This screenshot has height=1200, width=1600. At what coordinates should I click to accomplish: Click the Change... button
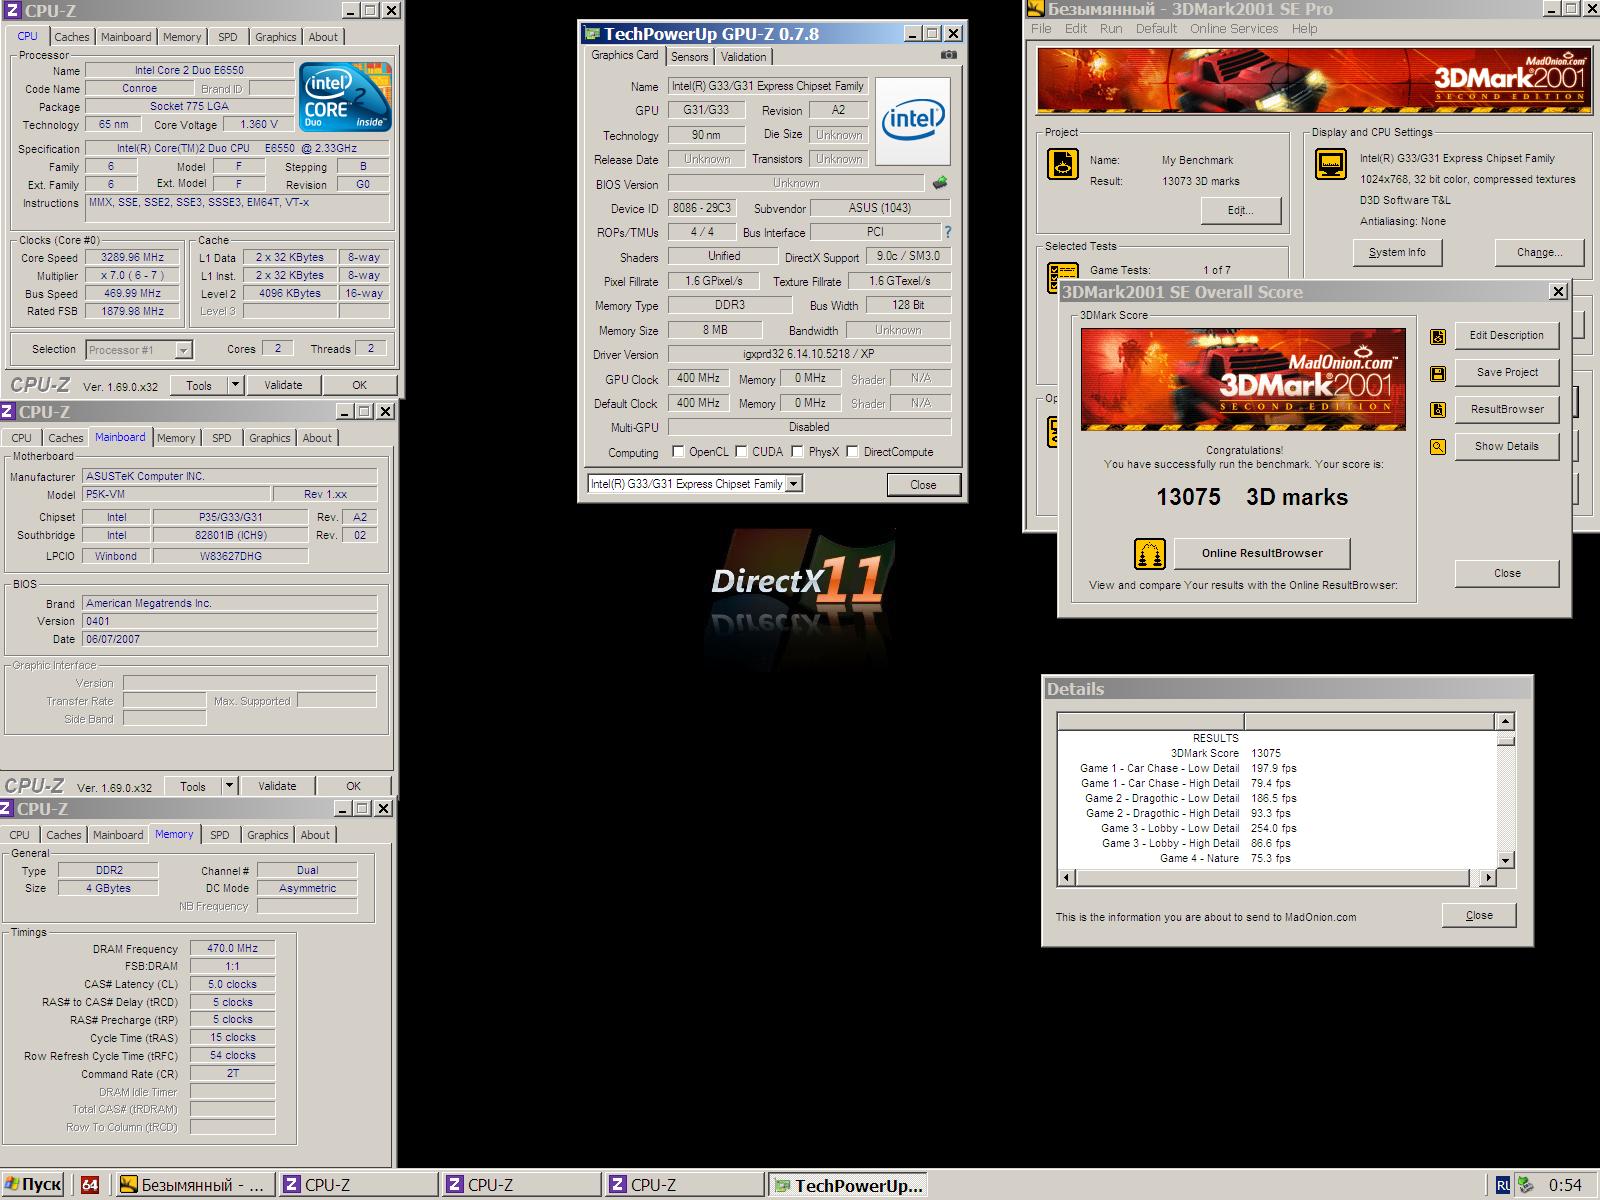pos(1539,252)
